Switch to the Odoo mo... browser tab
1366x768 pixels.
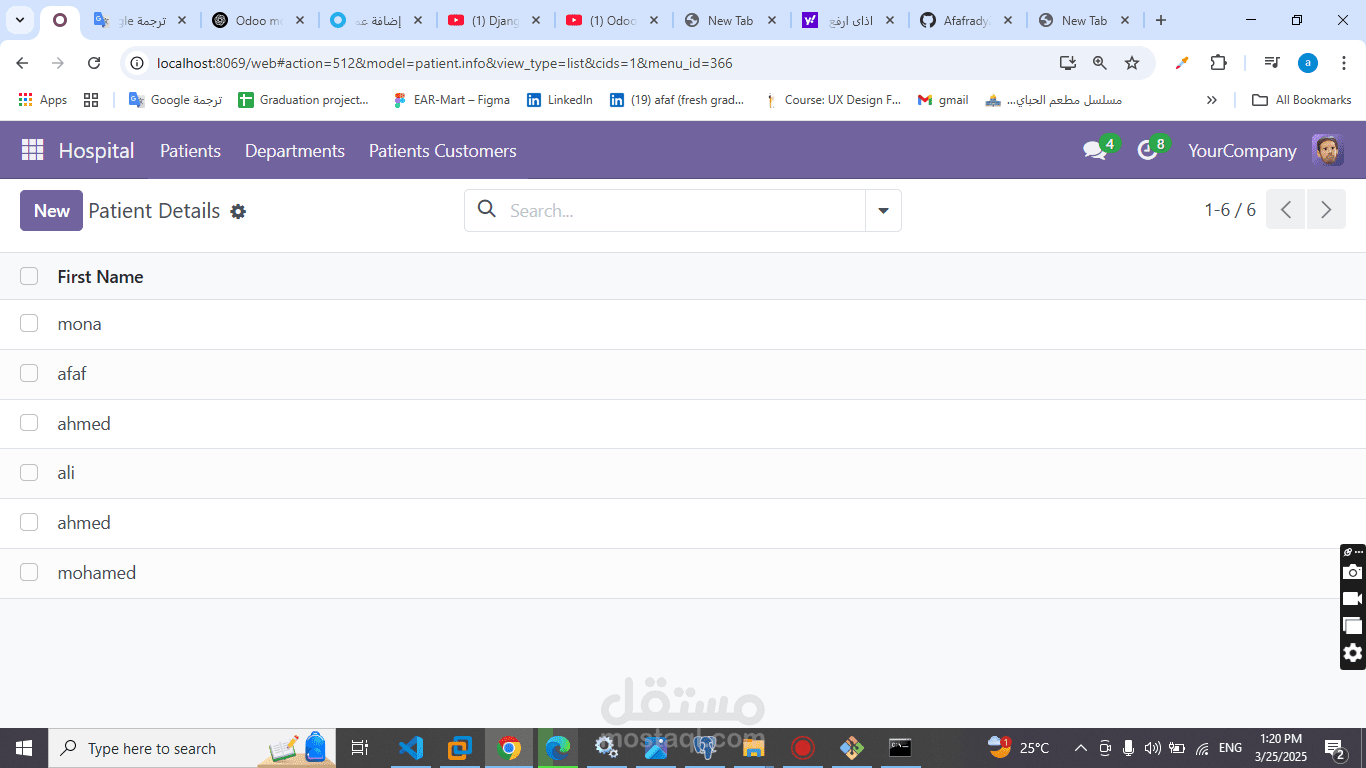tap(259, 20)
